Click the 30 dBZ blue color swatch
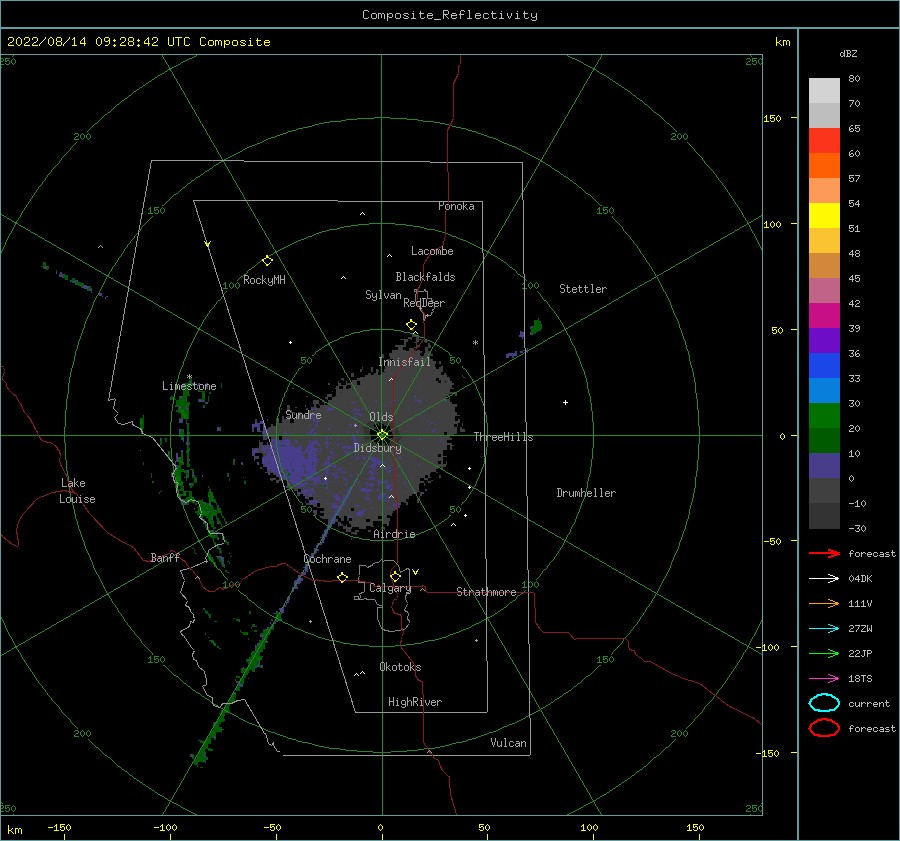 pyautogui.click(x=824, y=390)
